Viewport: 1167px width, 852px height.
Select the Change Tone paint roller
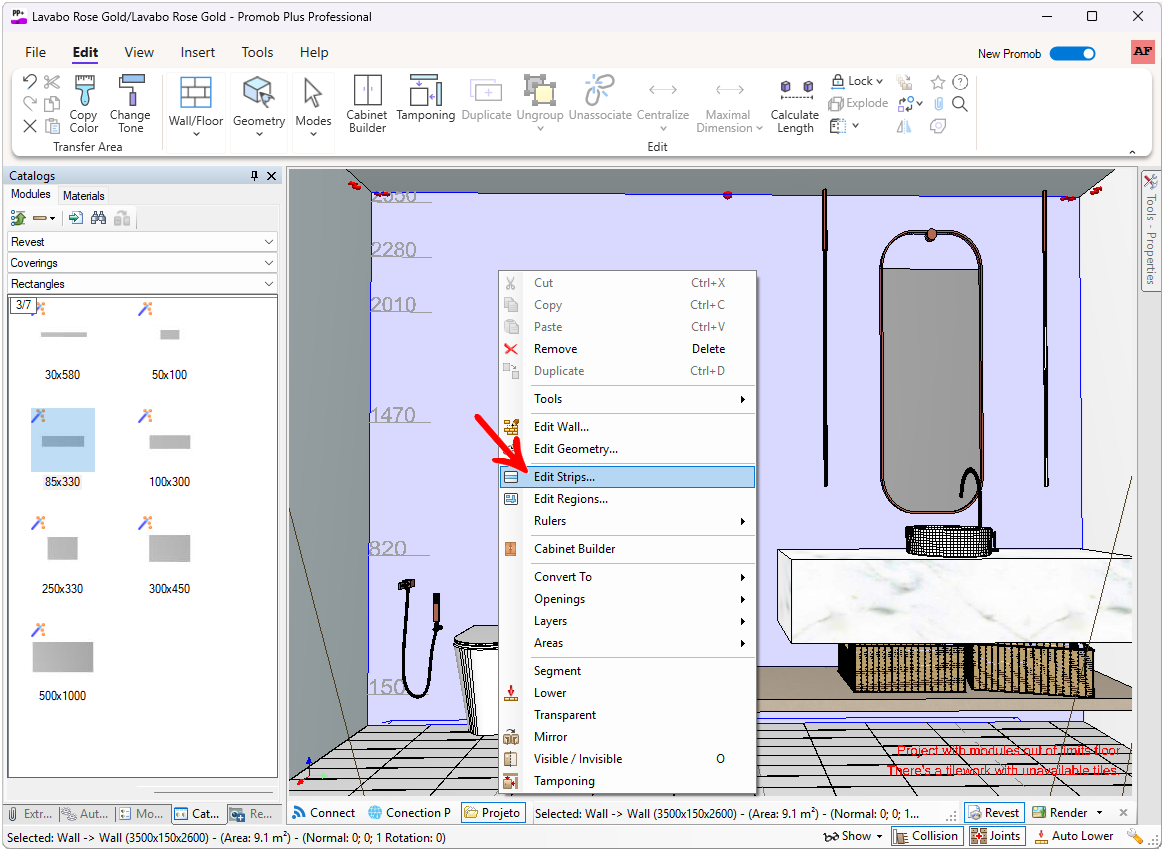point(130,103)
